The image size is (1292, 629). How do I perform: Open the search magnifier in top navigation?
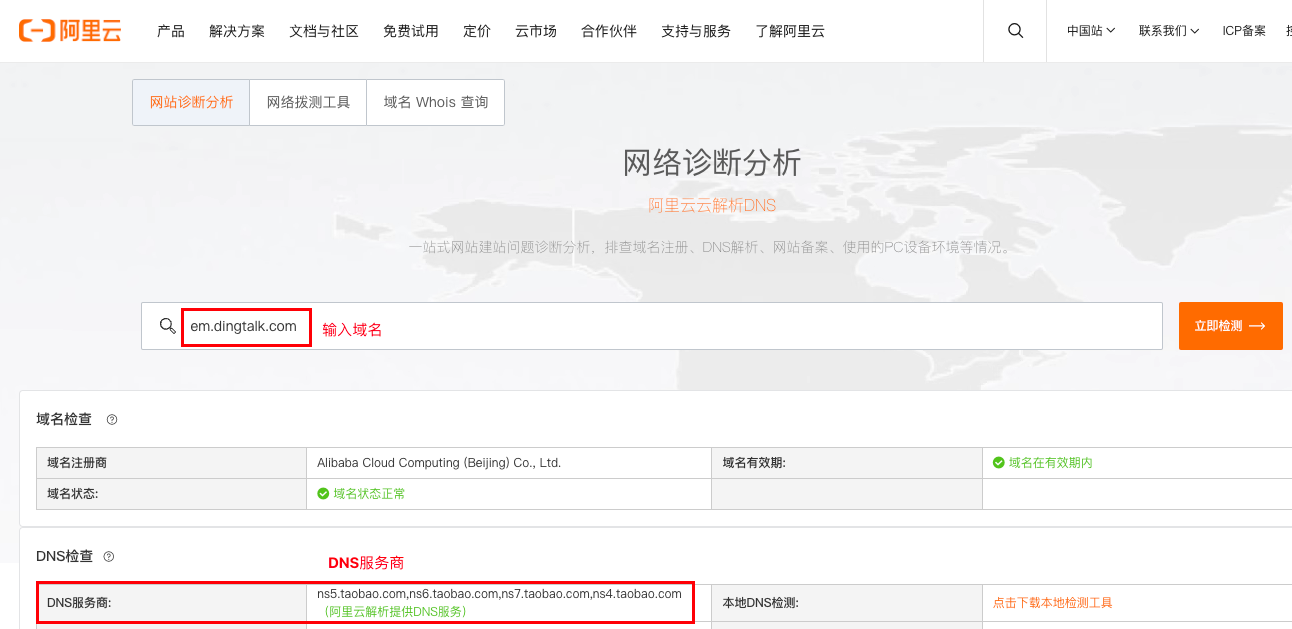[x=1015, y=31]
